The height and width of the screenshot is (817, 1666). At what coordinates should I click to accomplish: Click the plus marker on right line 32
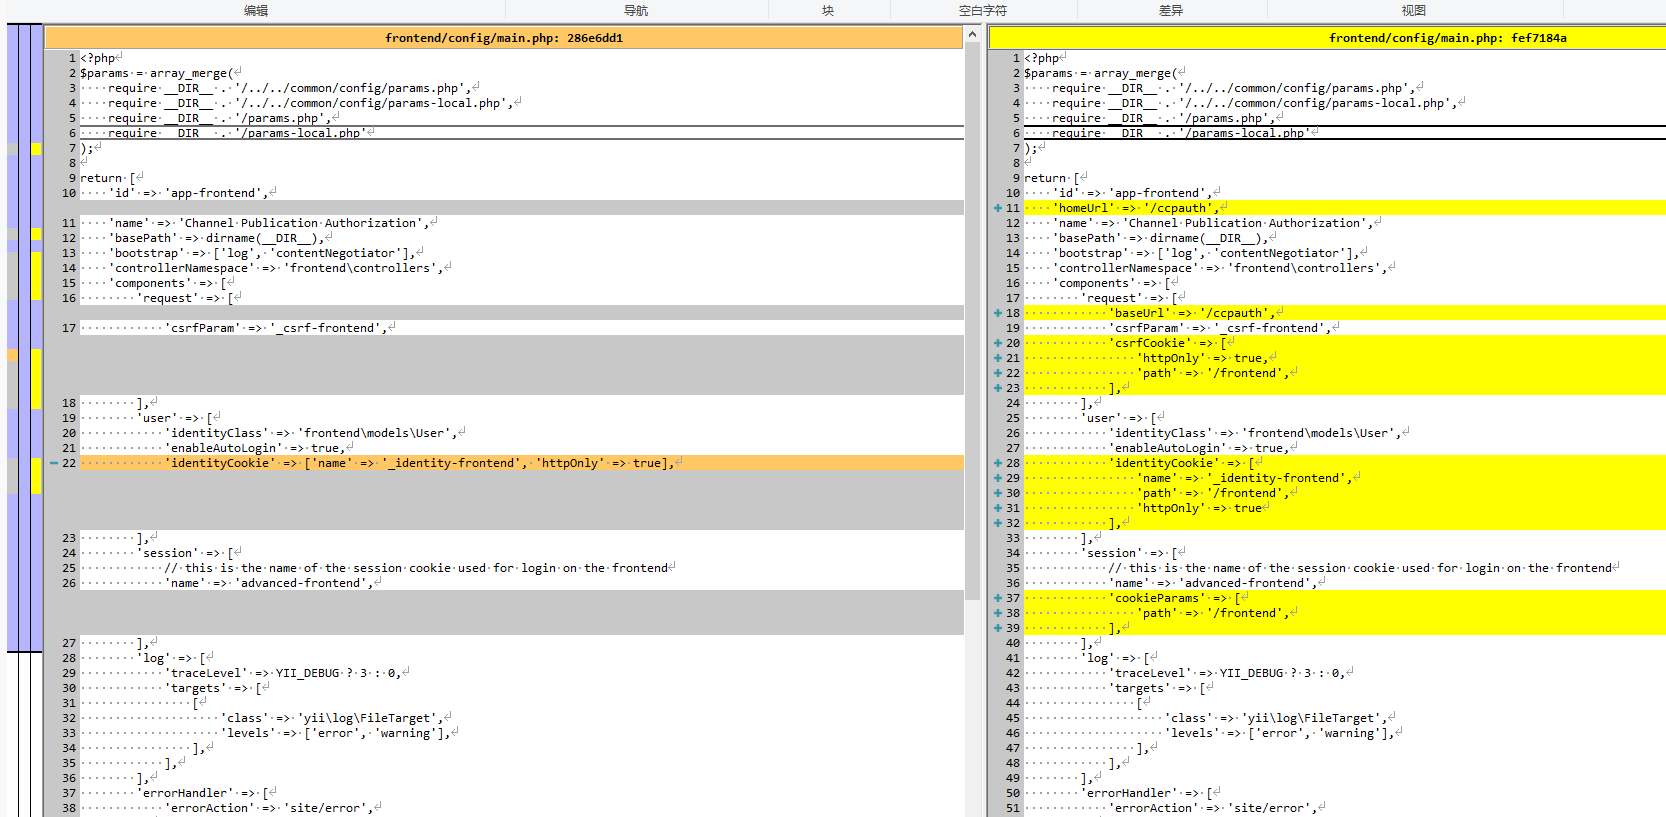997,523
